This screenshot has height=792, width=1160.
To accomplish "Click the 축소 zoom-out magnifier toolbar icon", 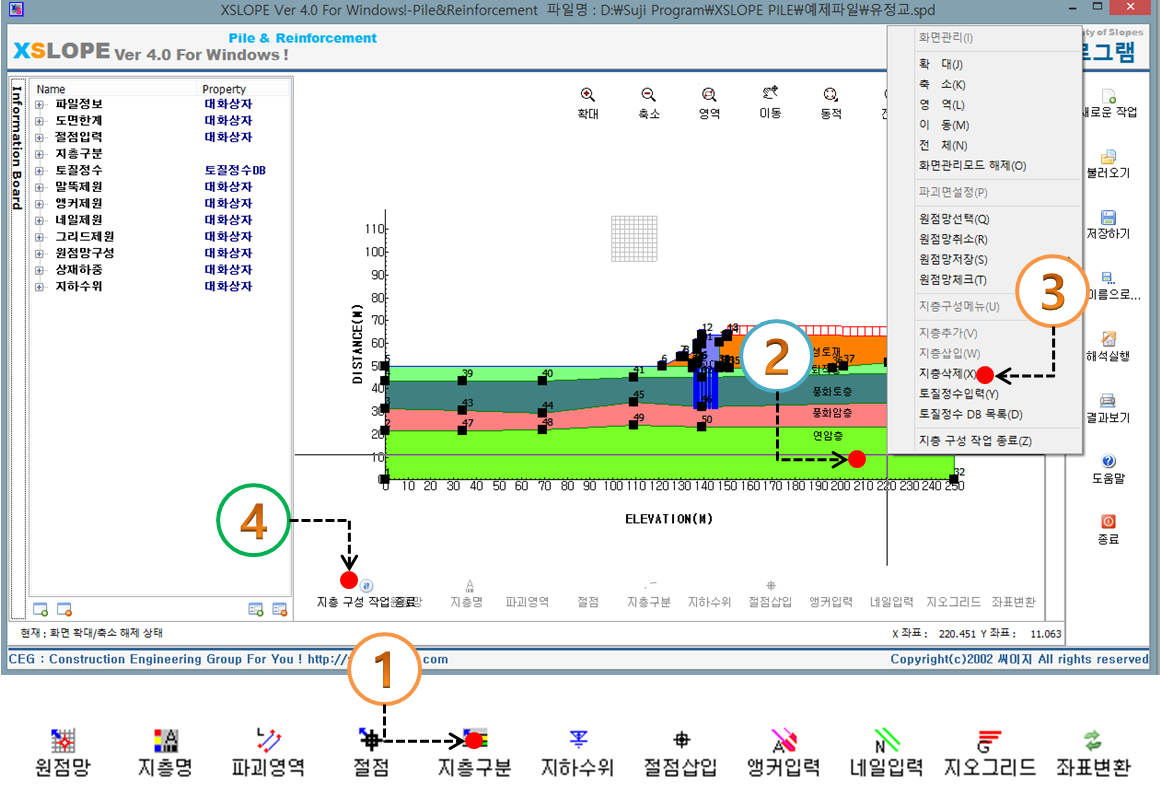I will tap(648, 95).
